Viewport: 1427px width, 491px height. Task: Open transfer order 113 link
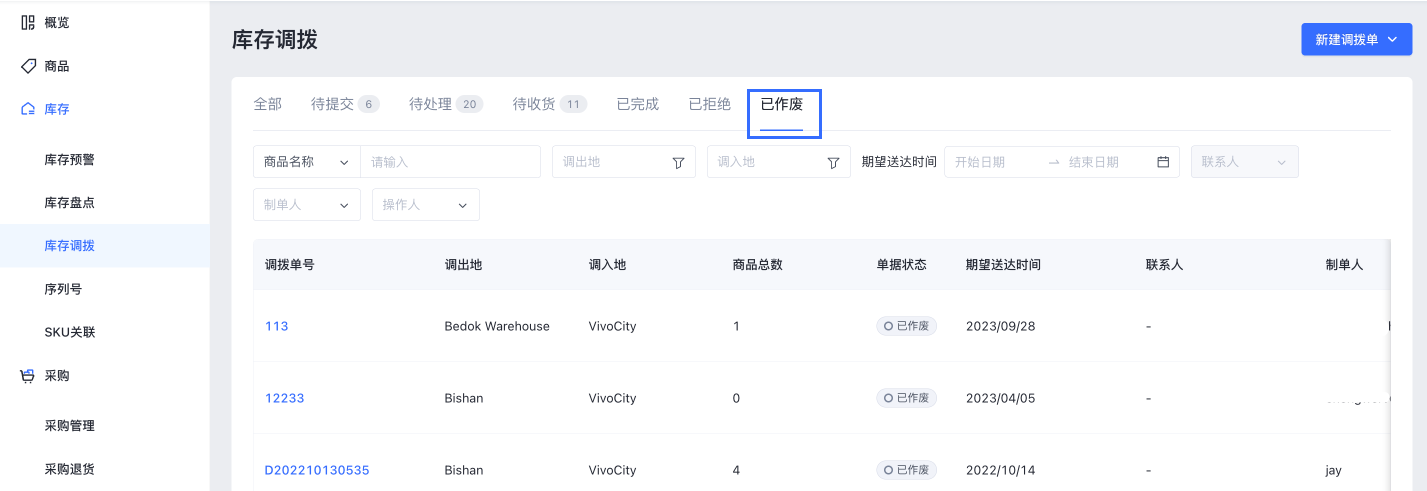point(277,326)
